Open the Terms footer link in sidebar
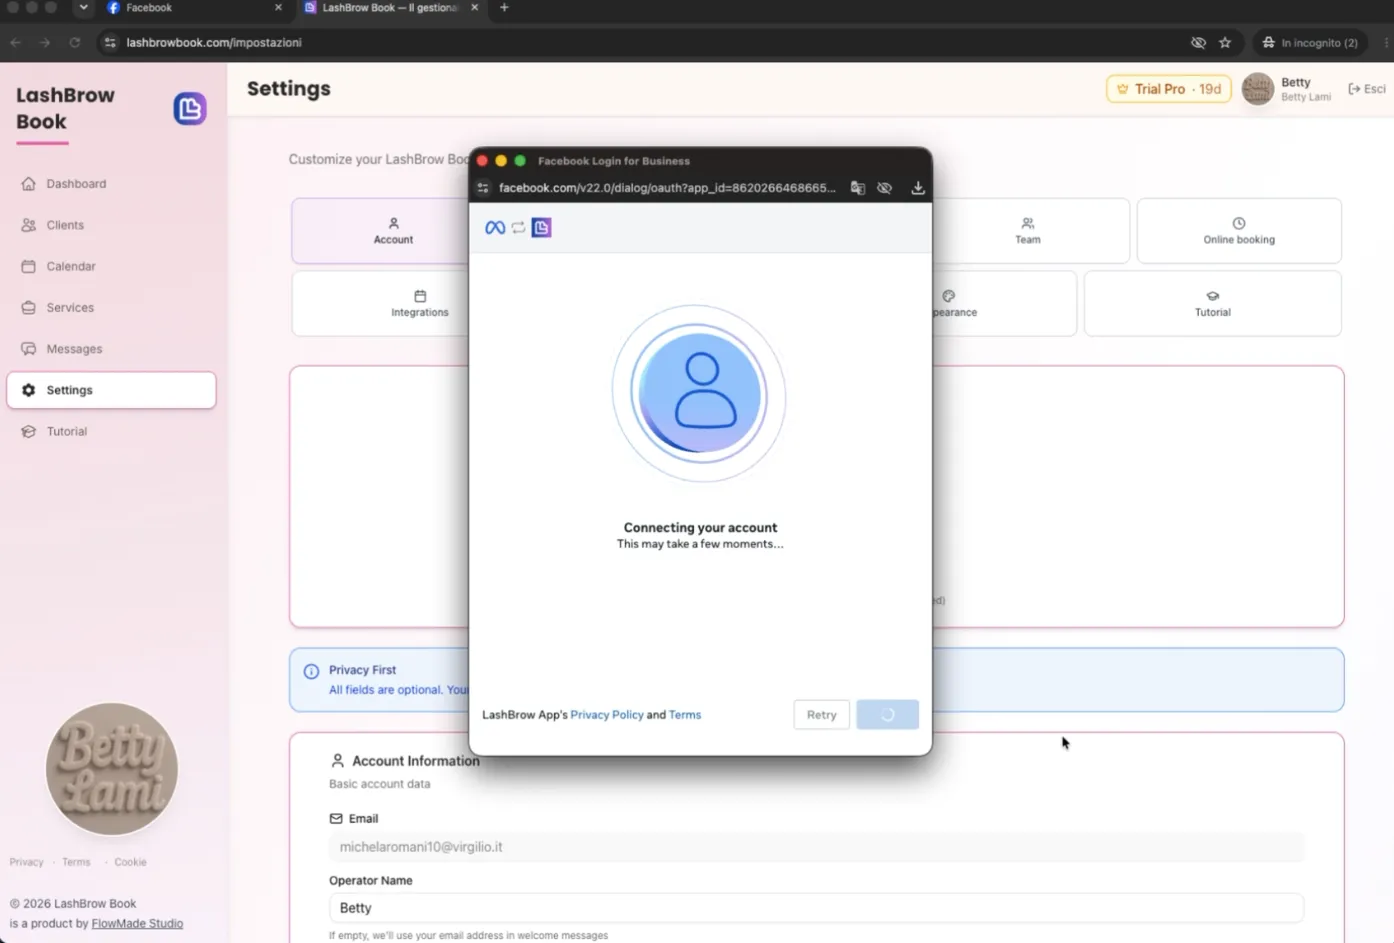 point(76,862)
